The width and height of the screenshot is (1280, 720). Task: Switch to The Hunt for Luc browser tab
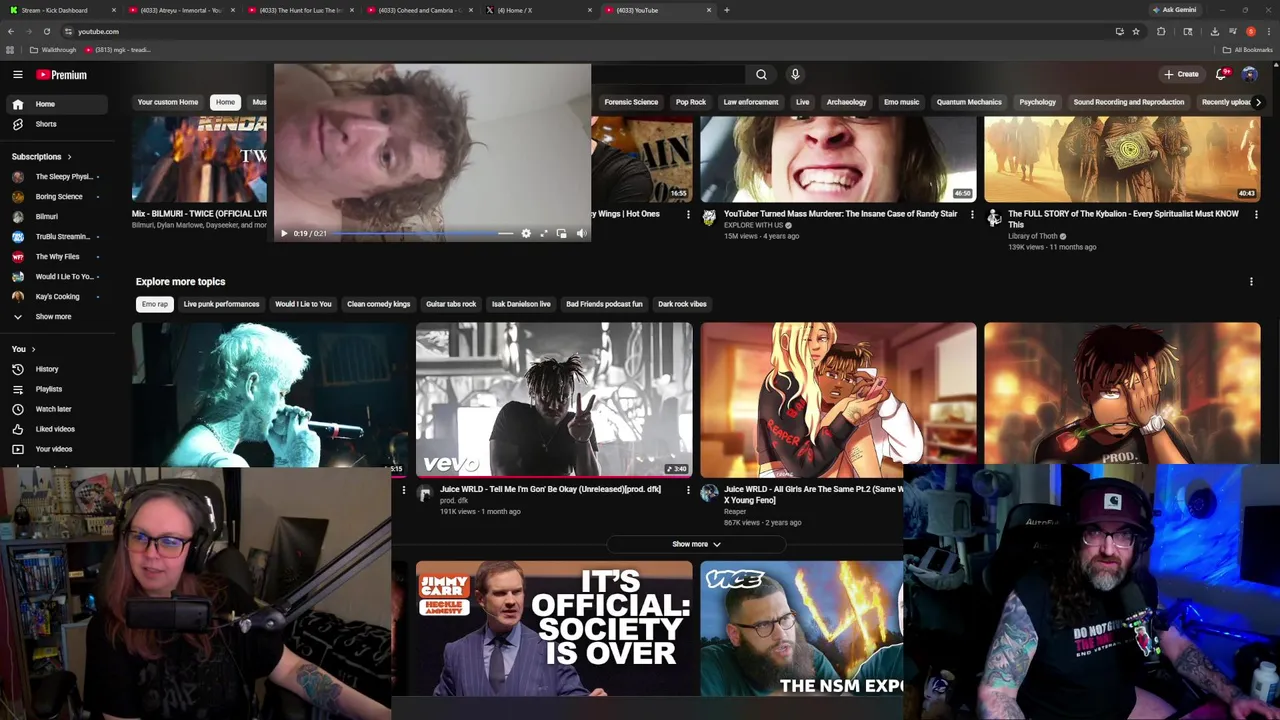(301, 10)
